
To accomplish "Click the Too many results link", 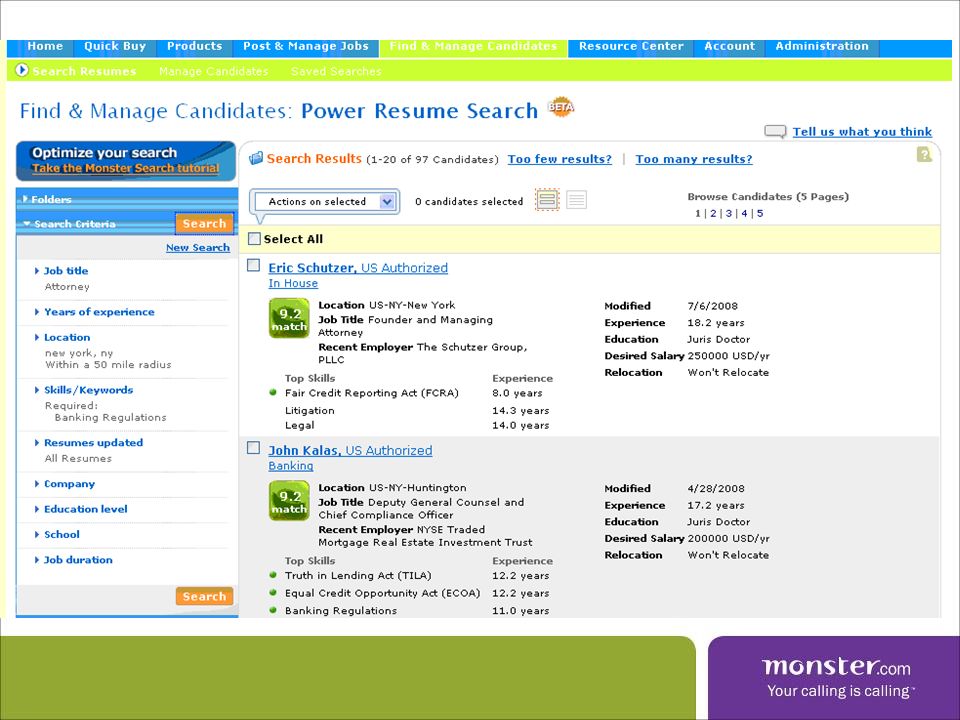I will (x=694, y=159).
